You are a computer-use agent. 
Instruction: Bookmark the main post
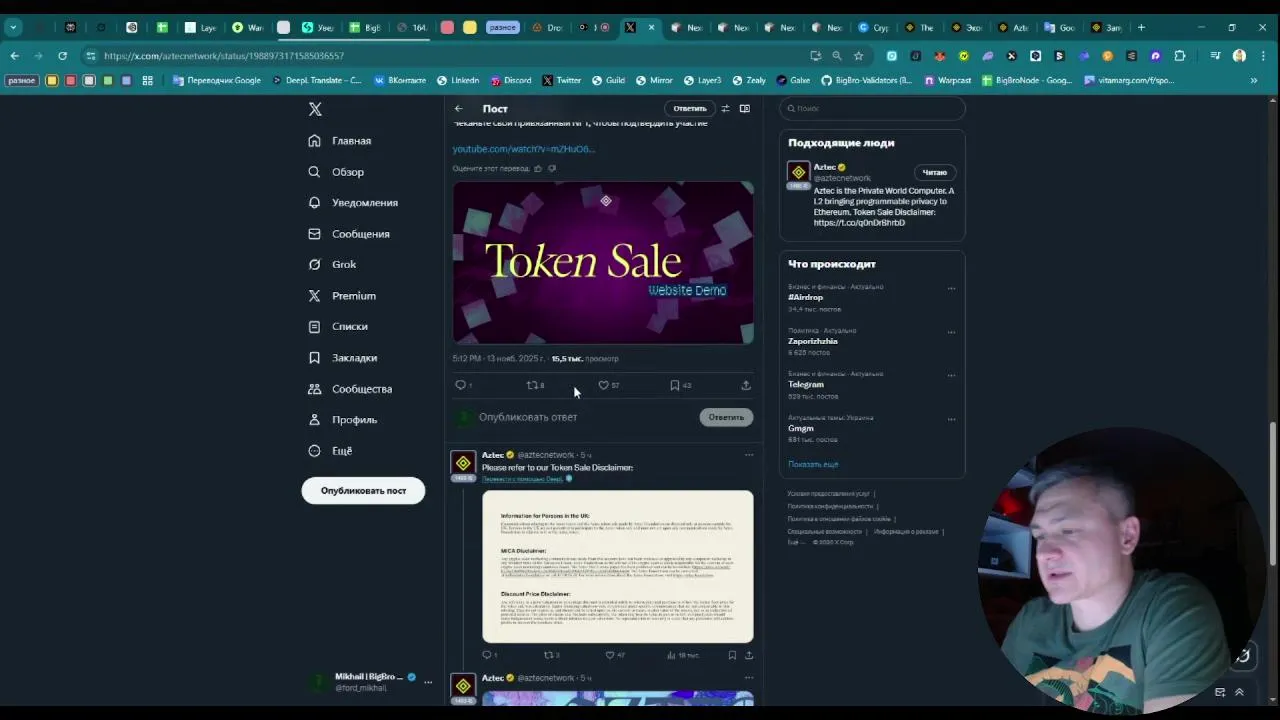[x=675, y=385]
